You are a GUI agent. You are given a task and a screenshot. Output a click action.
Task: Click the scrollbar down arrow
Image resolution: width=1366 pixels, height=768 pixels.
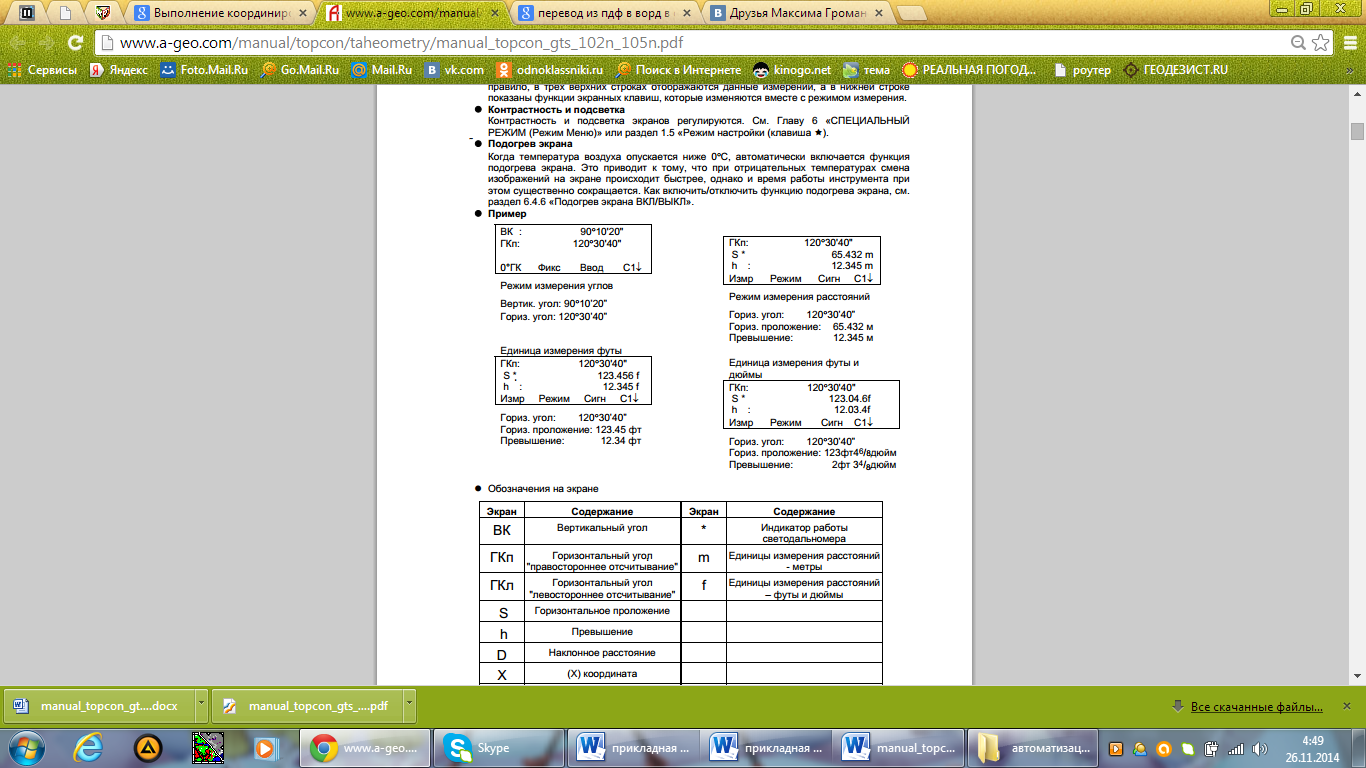pyautogui.click(x=1357, y=676)
